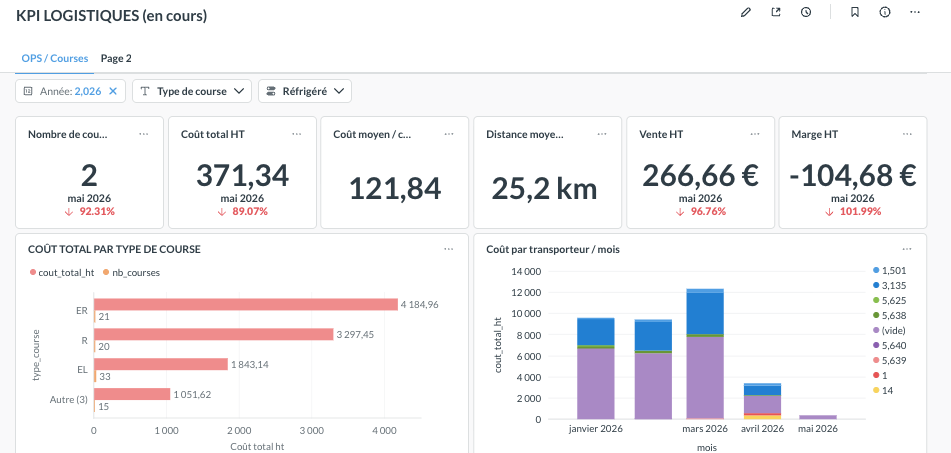Image resolution: width=951 pixels, height=453 pixels.
Task: Show dashboard info icon
Action: pos(885,12)
